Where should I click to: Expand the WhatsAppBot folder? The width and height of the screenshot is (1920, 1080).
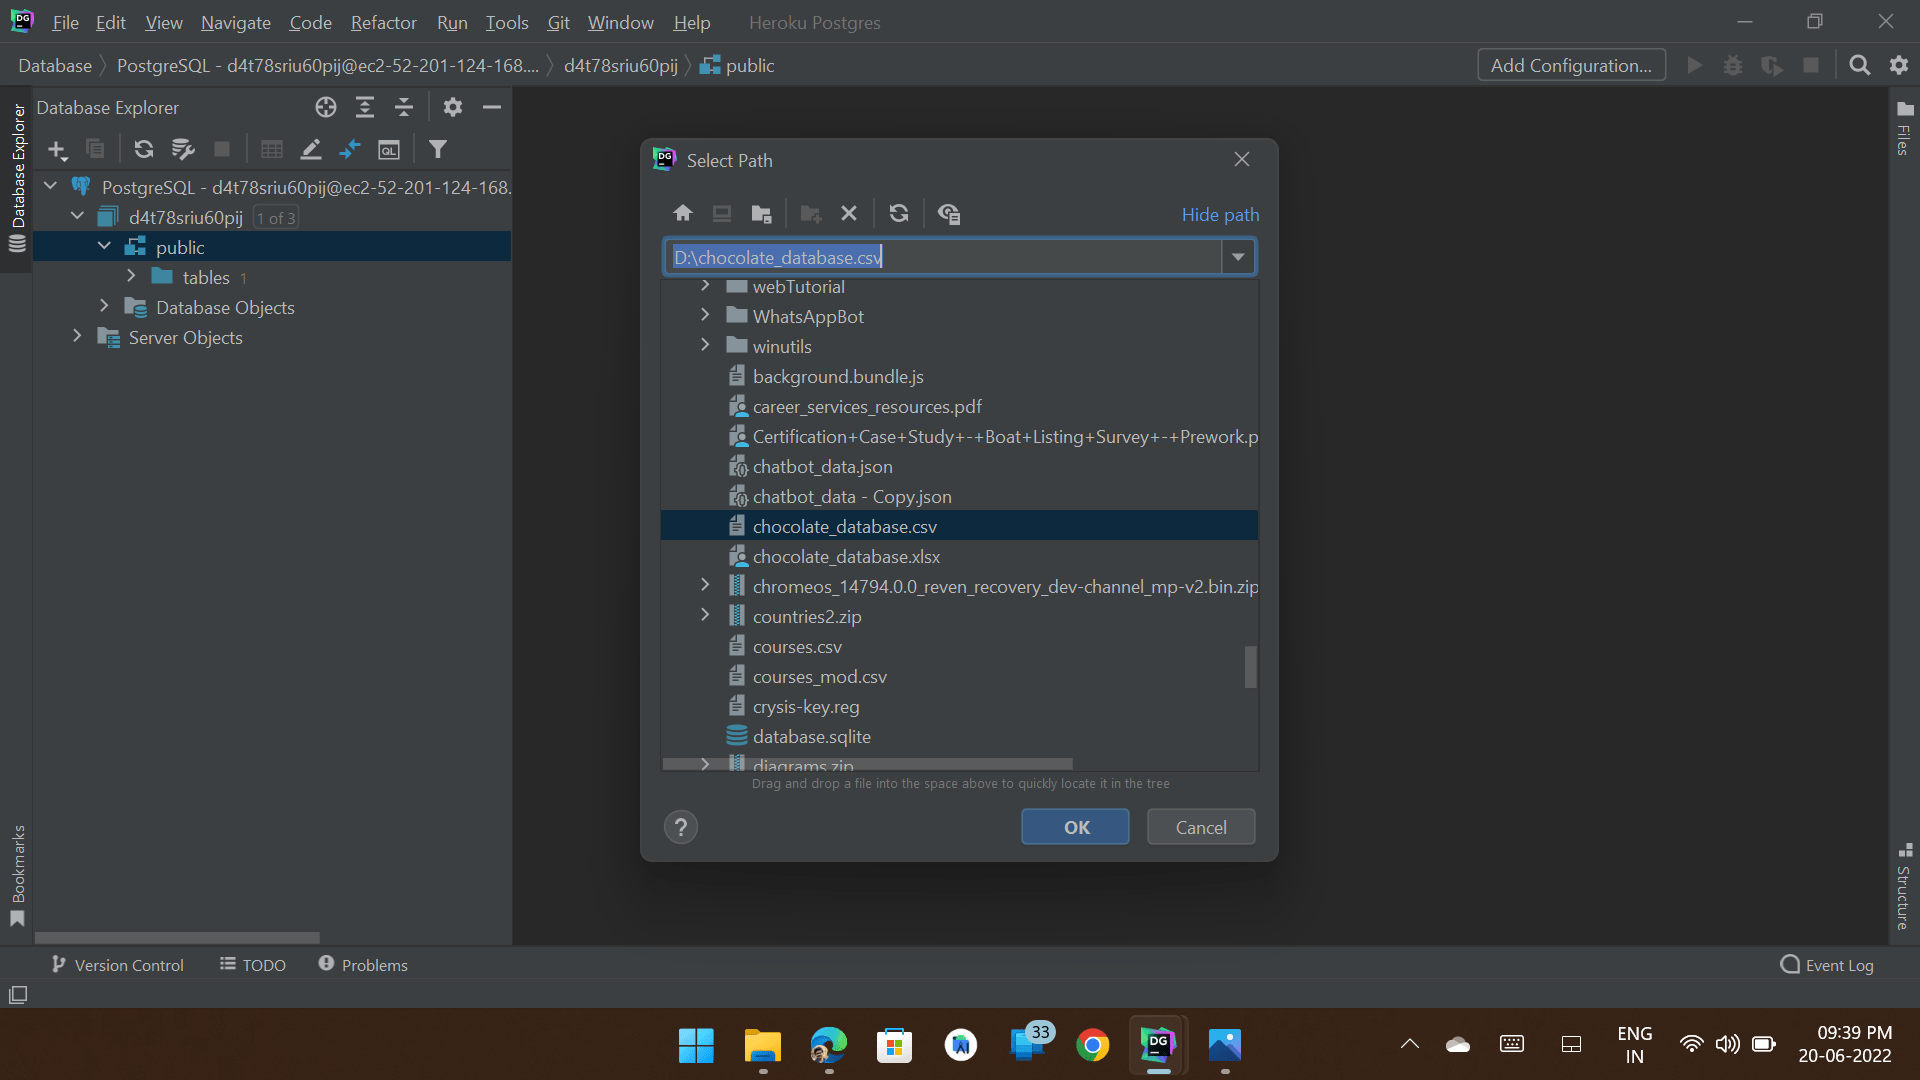705,314
